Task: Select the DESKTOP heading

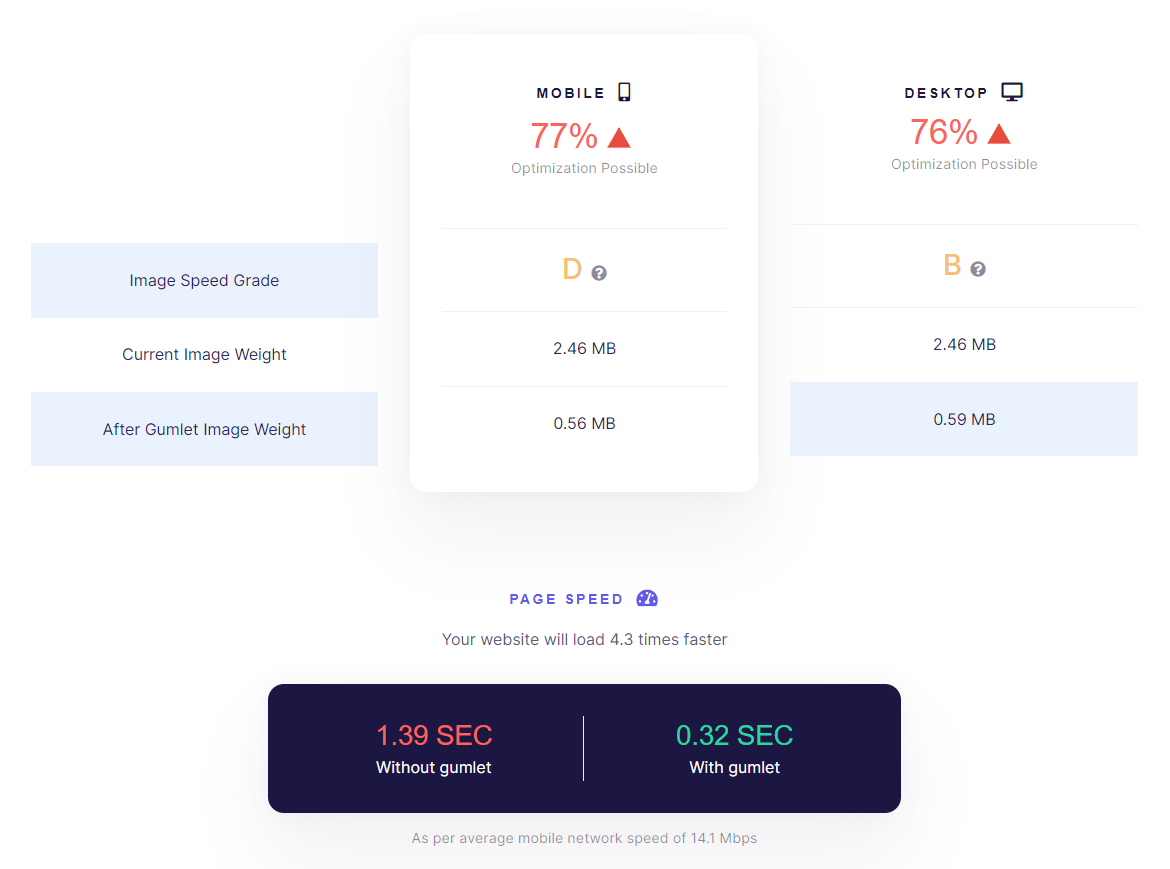Action: [945, 93]
